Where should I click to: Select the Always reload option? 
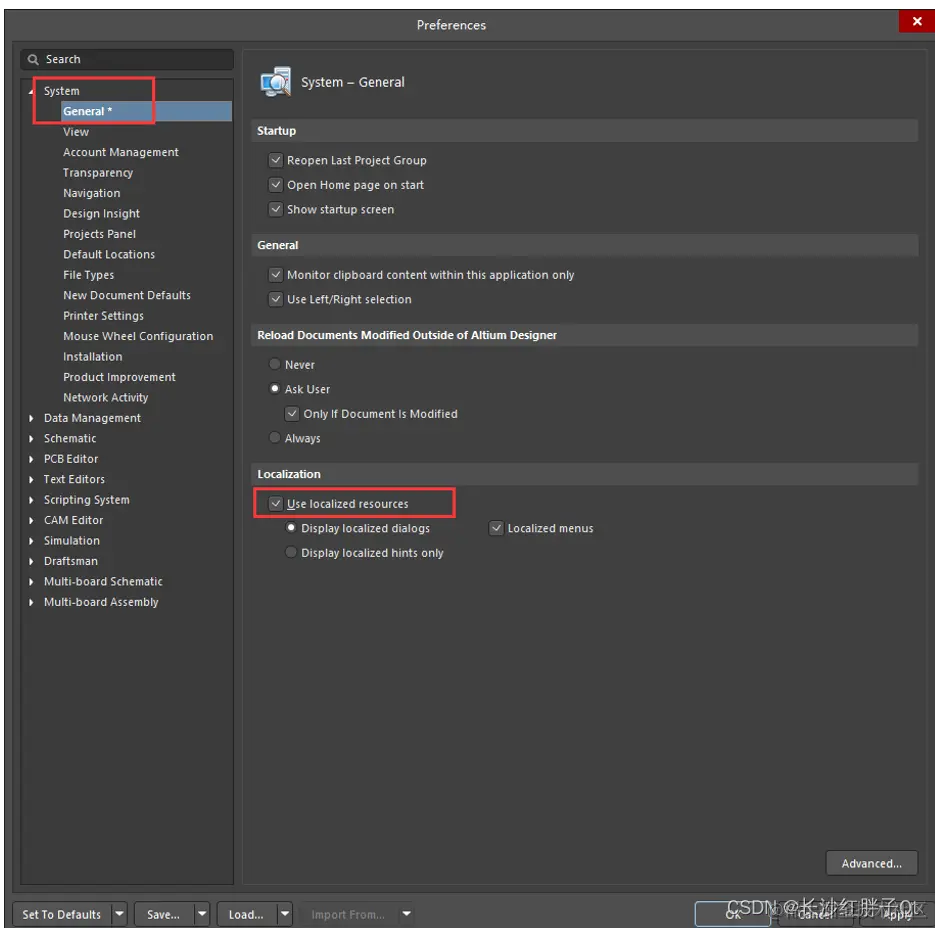(274, 437)
